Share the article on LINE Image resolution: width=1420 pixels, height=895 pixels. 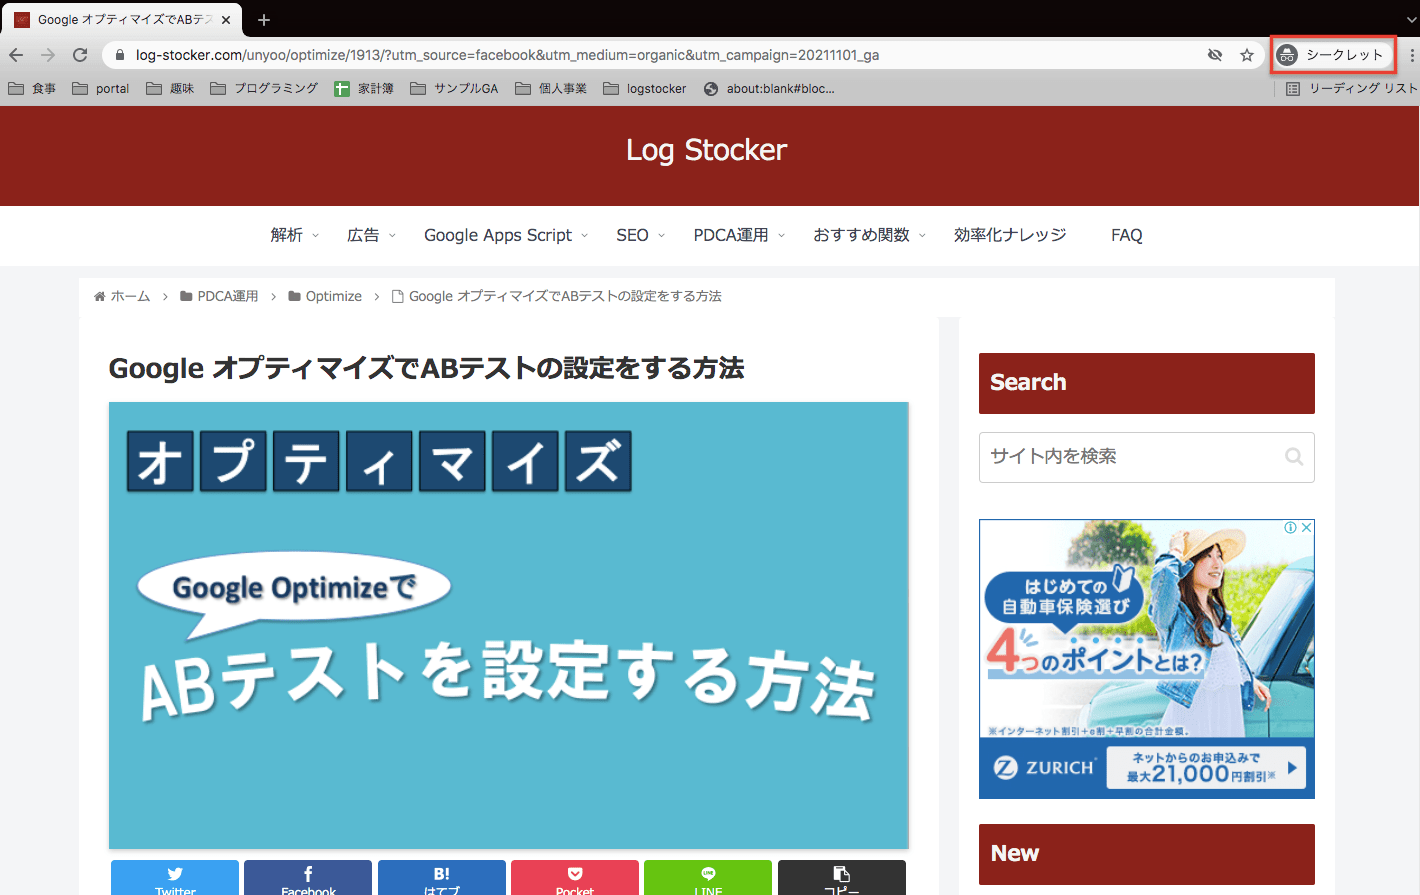(x=708, y=878)
